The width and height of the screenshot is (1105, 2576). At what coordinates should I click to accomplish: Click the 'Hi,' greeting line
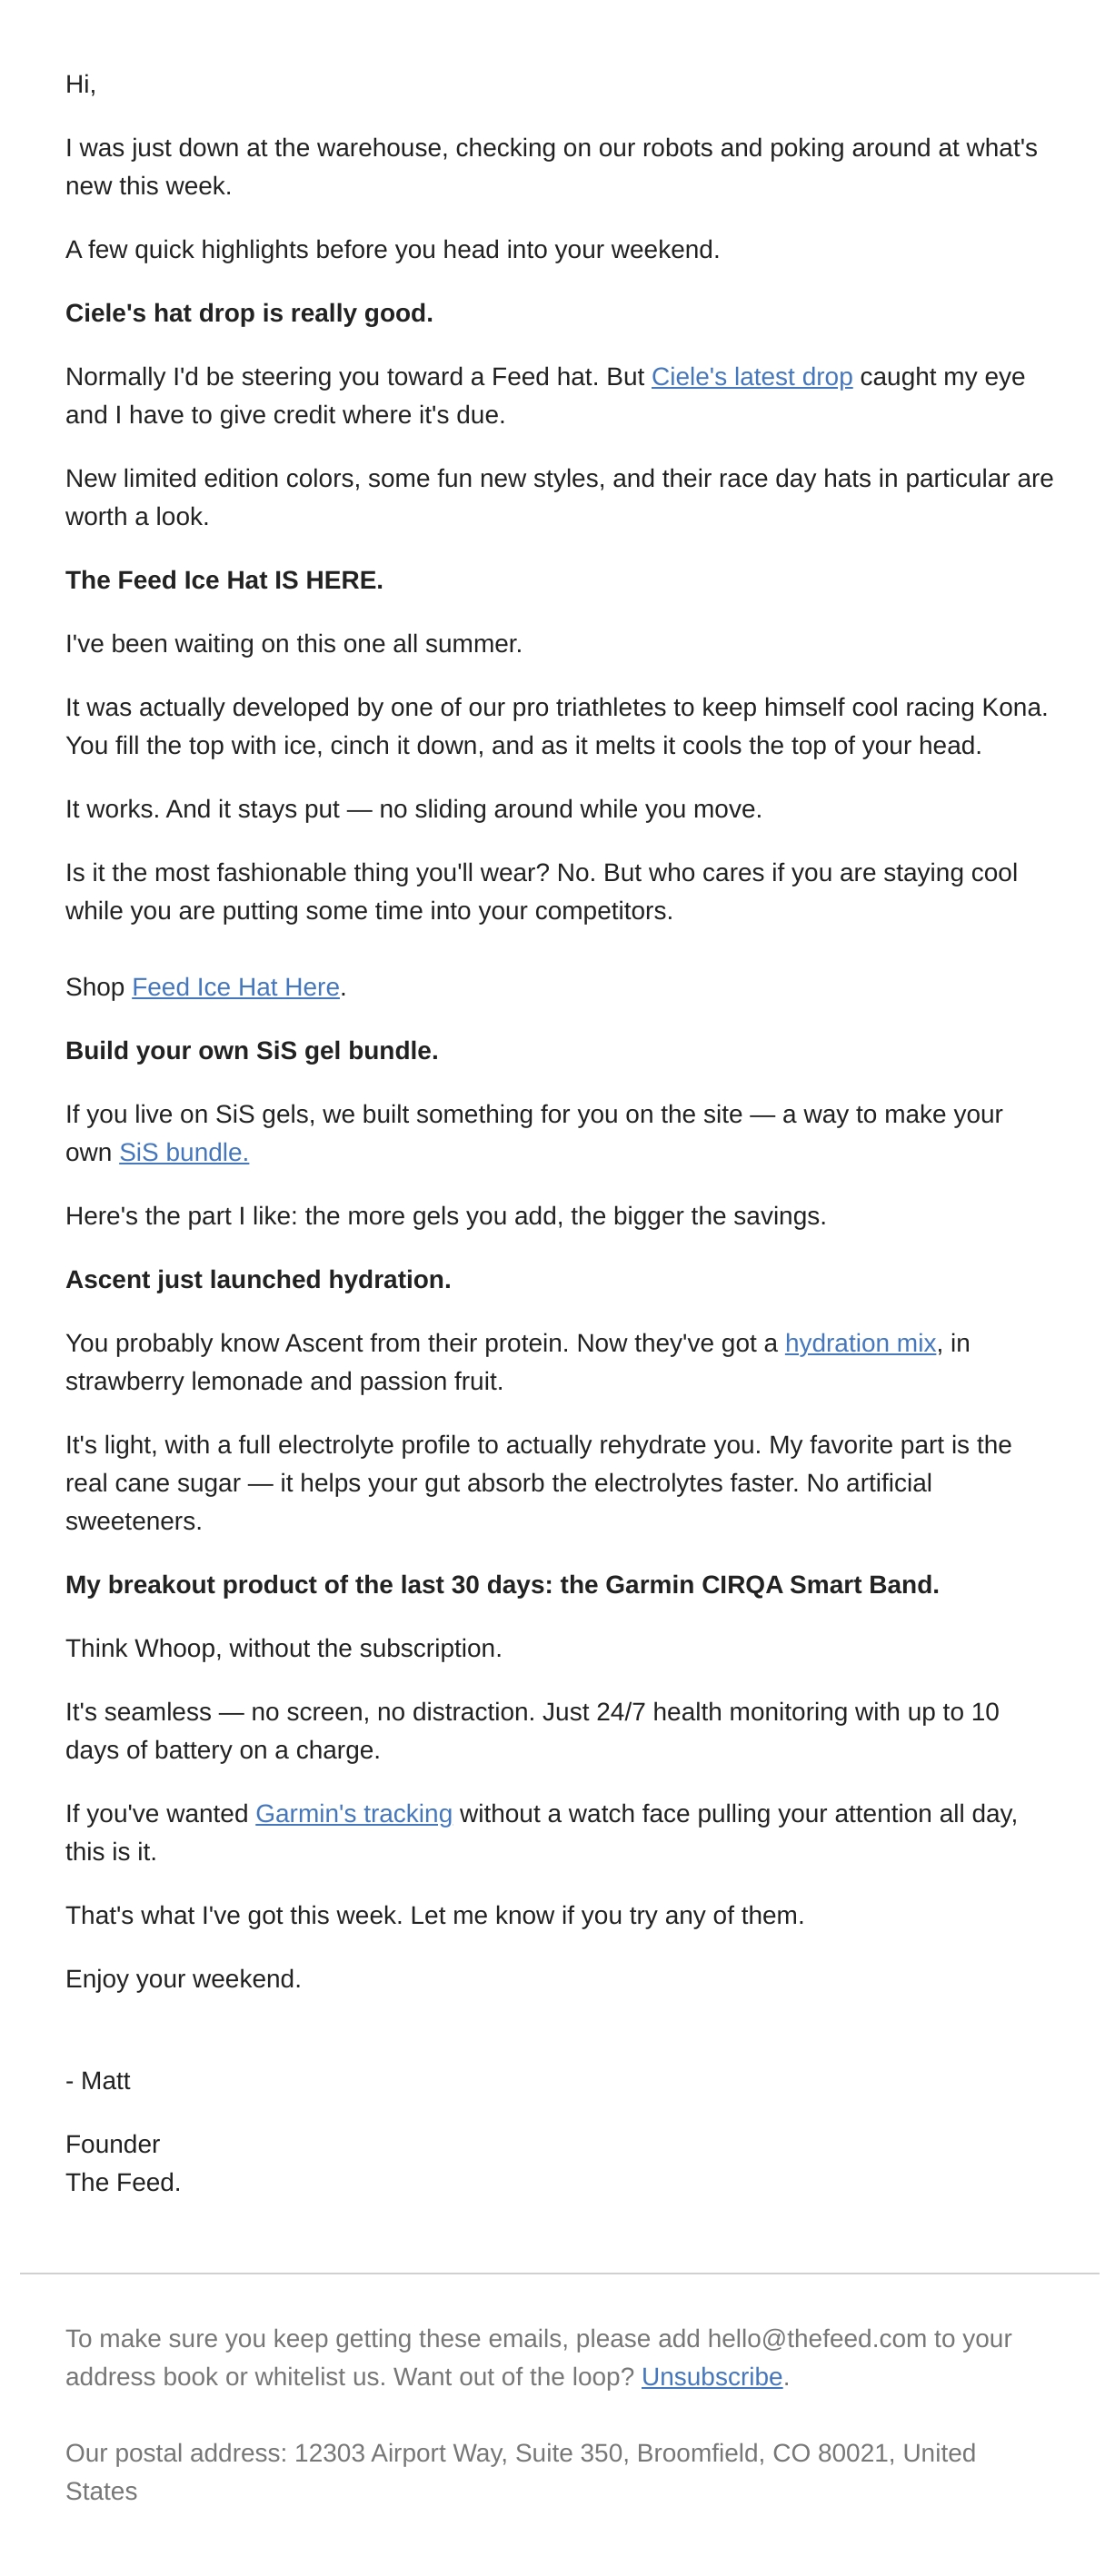click(81, 84)
